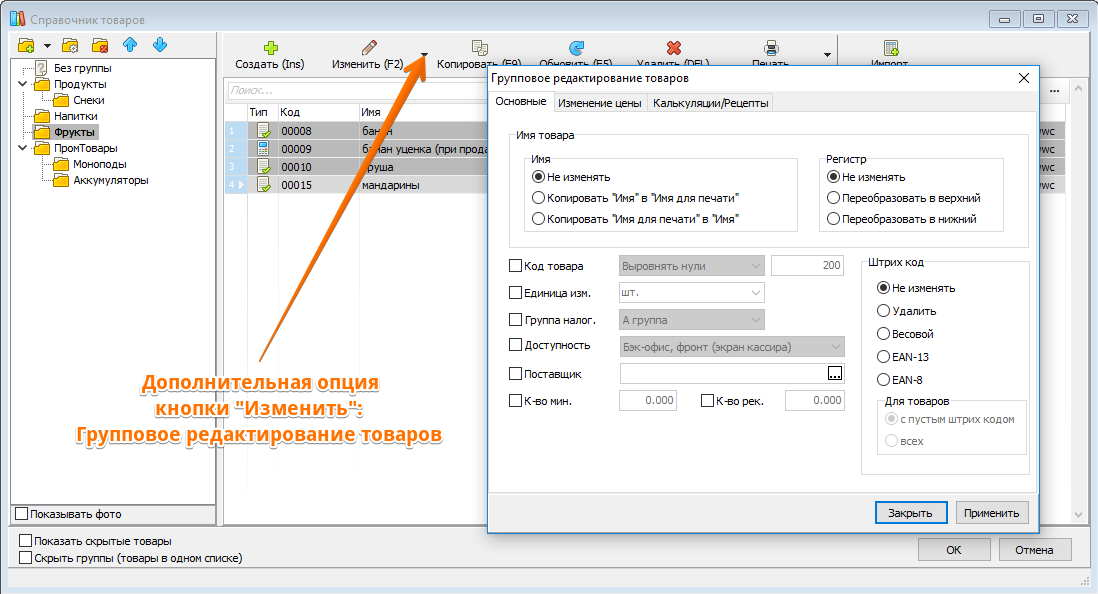Enable the Доступность checkbox

[515, 345]
